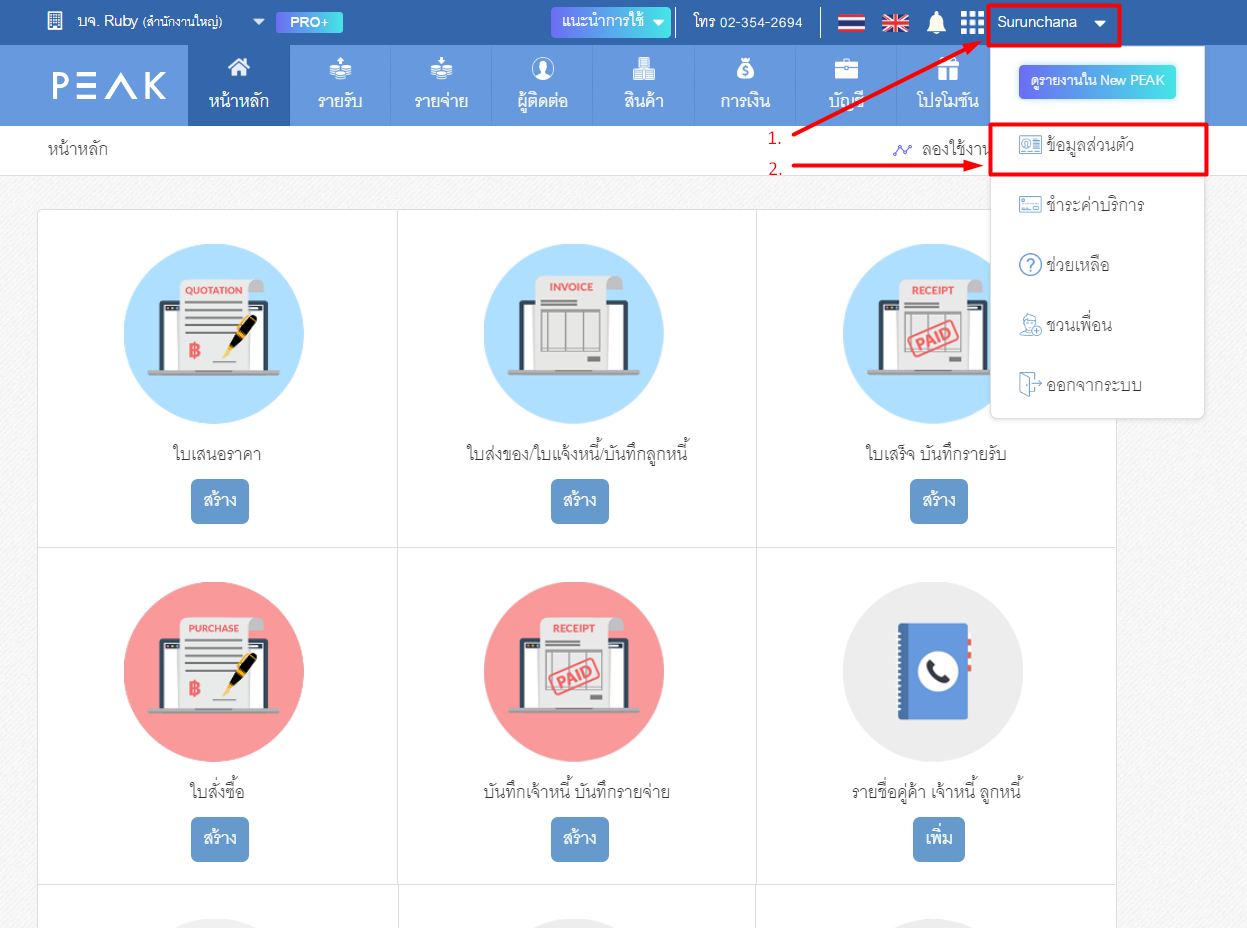Image resolution: width=1247 pixels, height=928 pixels.
Task: Click the ช่วยเหลือ question mark icon
Action: pyautogui.click(x=1029, y=265)
